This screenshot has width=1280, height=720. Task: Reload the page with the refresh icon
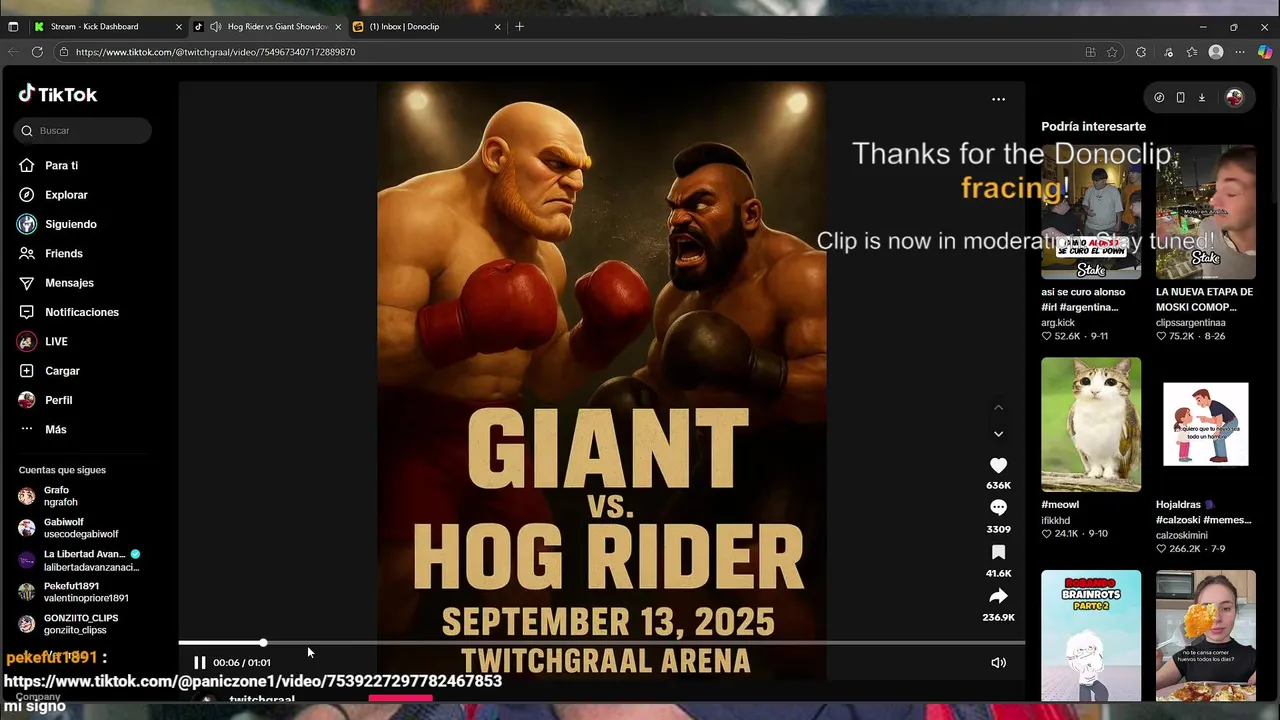37,52
